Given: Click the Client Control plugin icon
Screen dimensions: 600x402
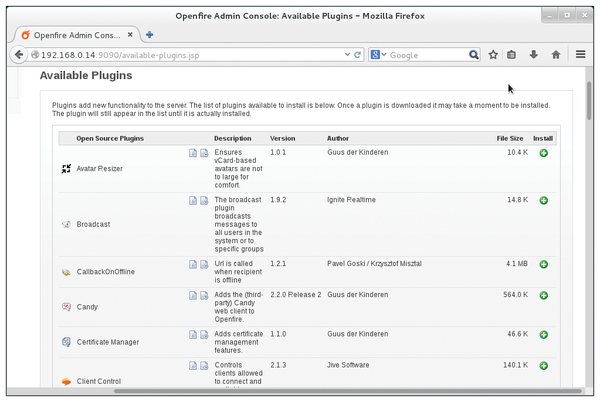Looking at the screenshot, I should [x=66, y=381].
